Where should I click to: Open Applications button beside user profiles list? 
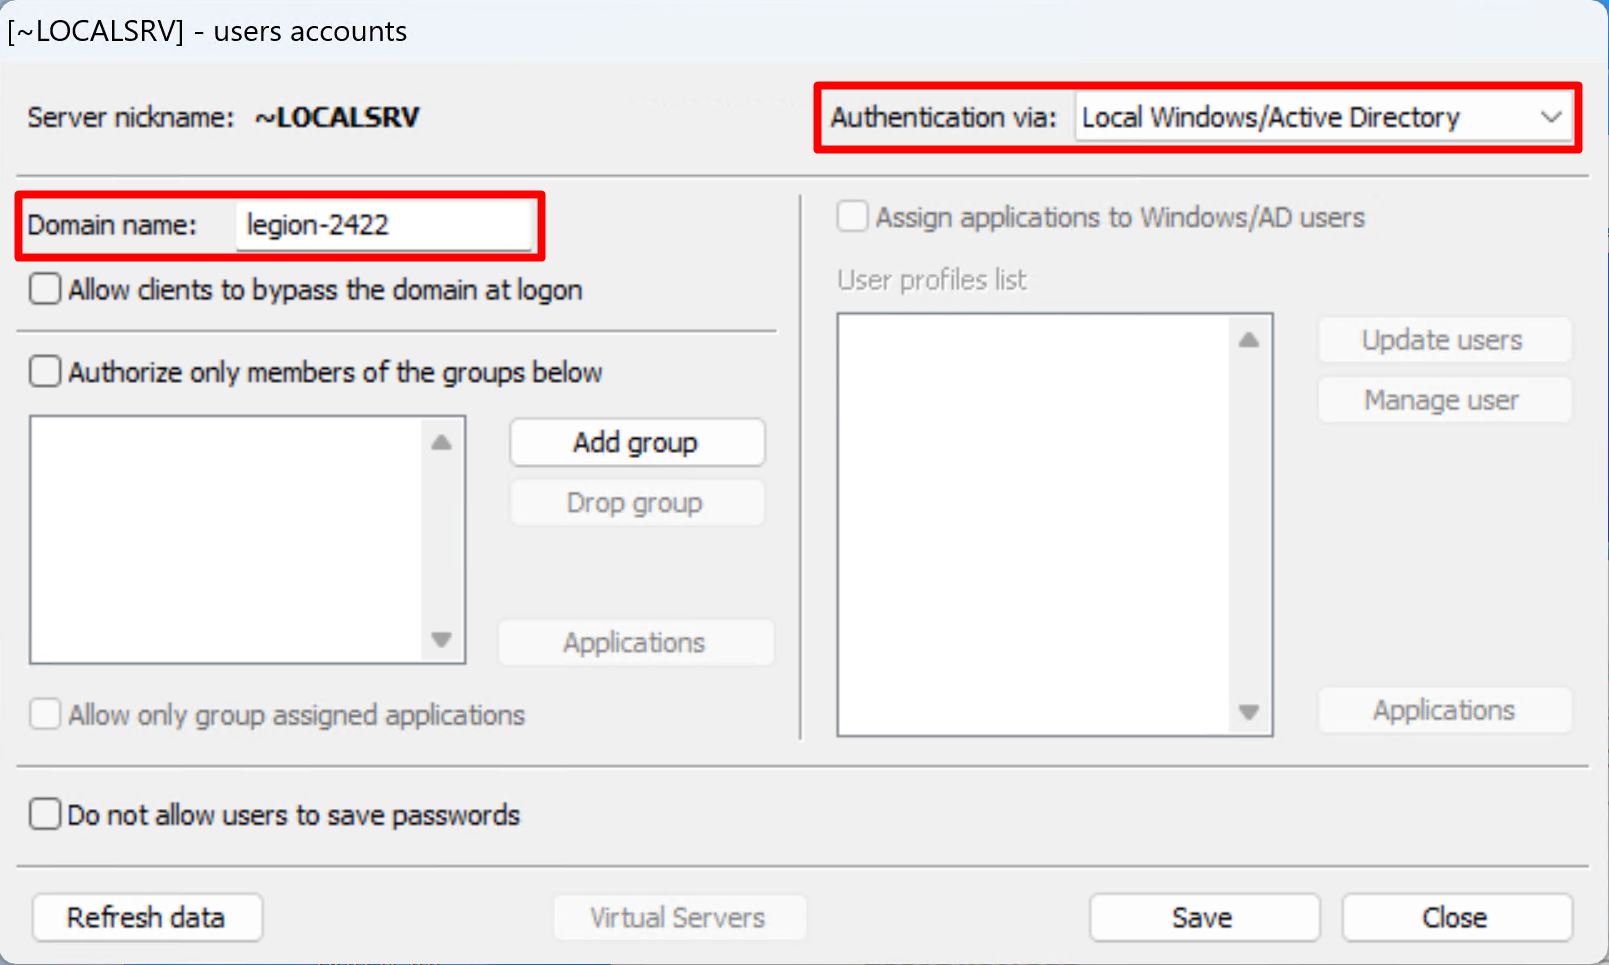1443,711
